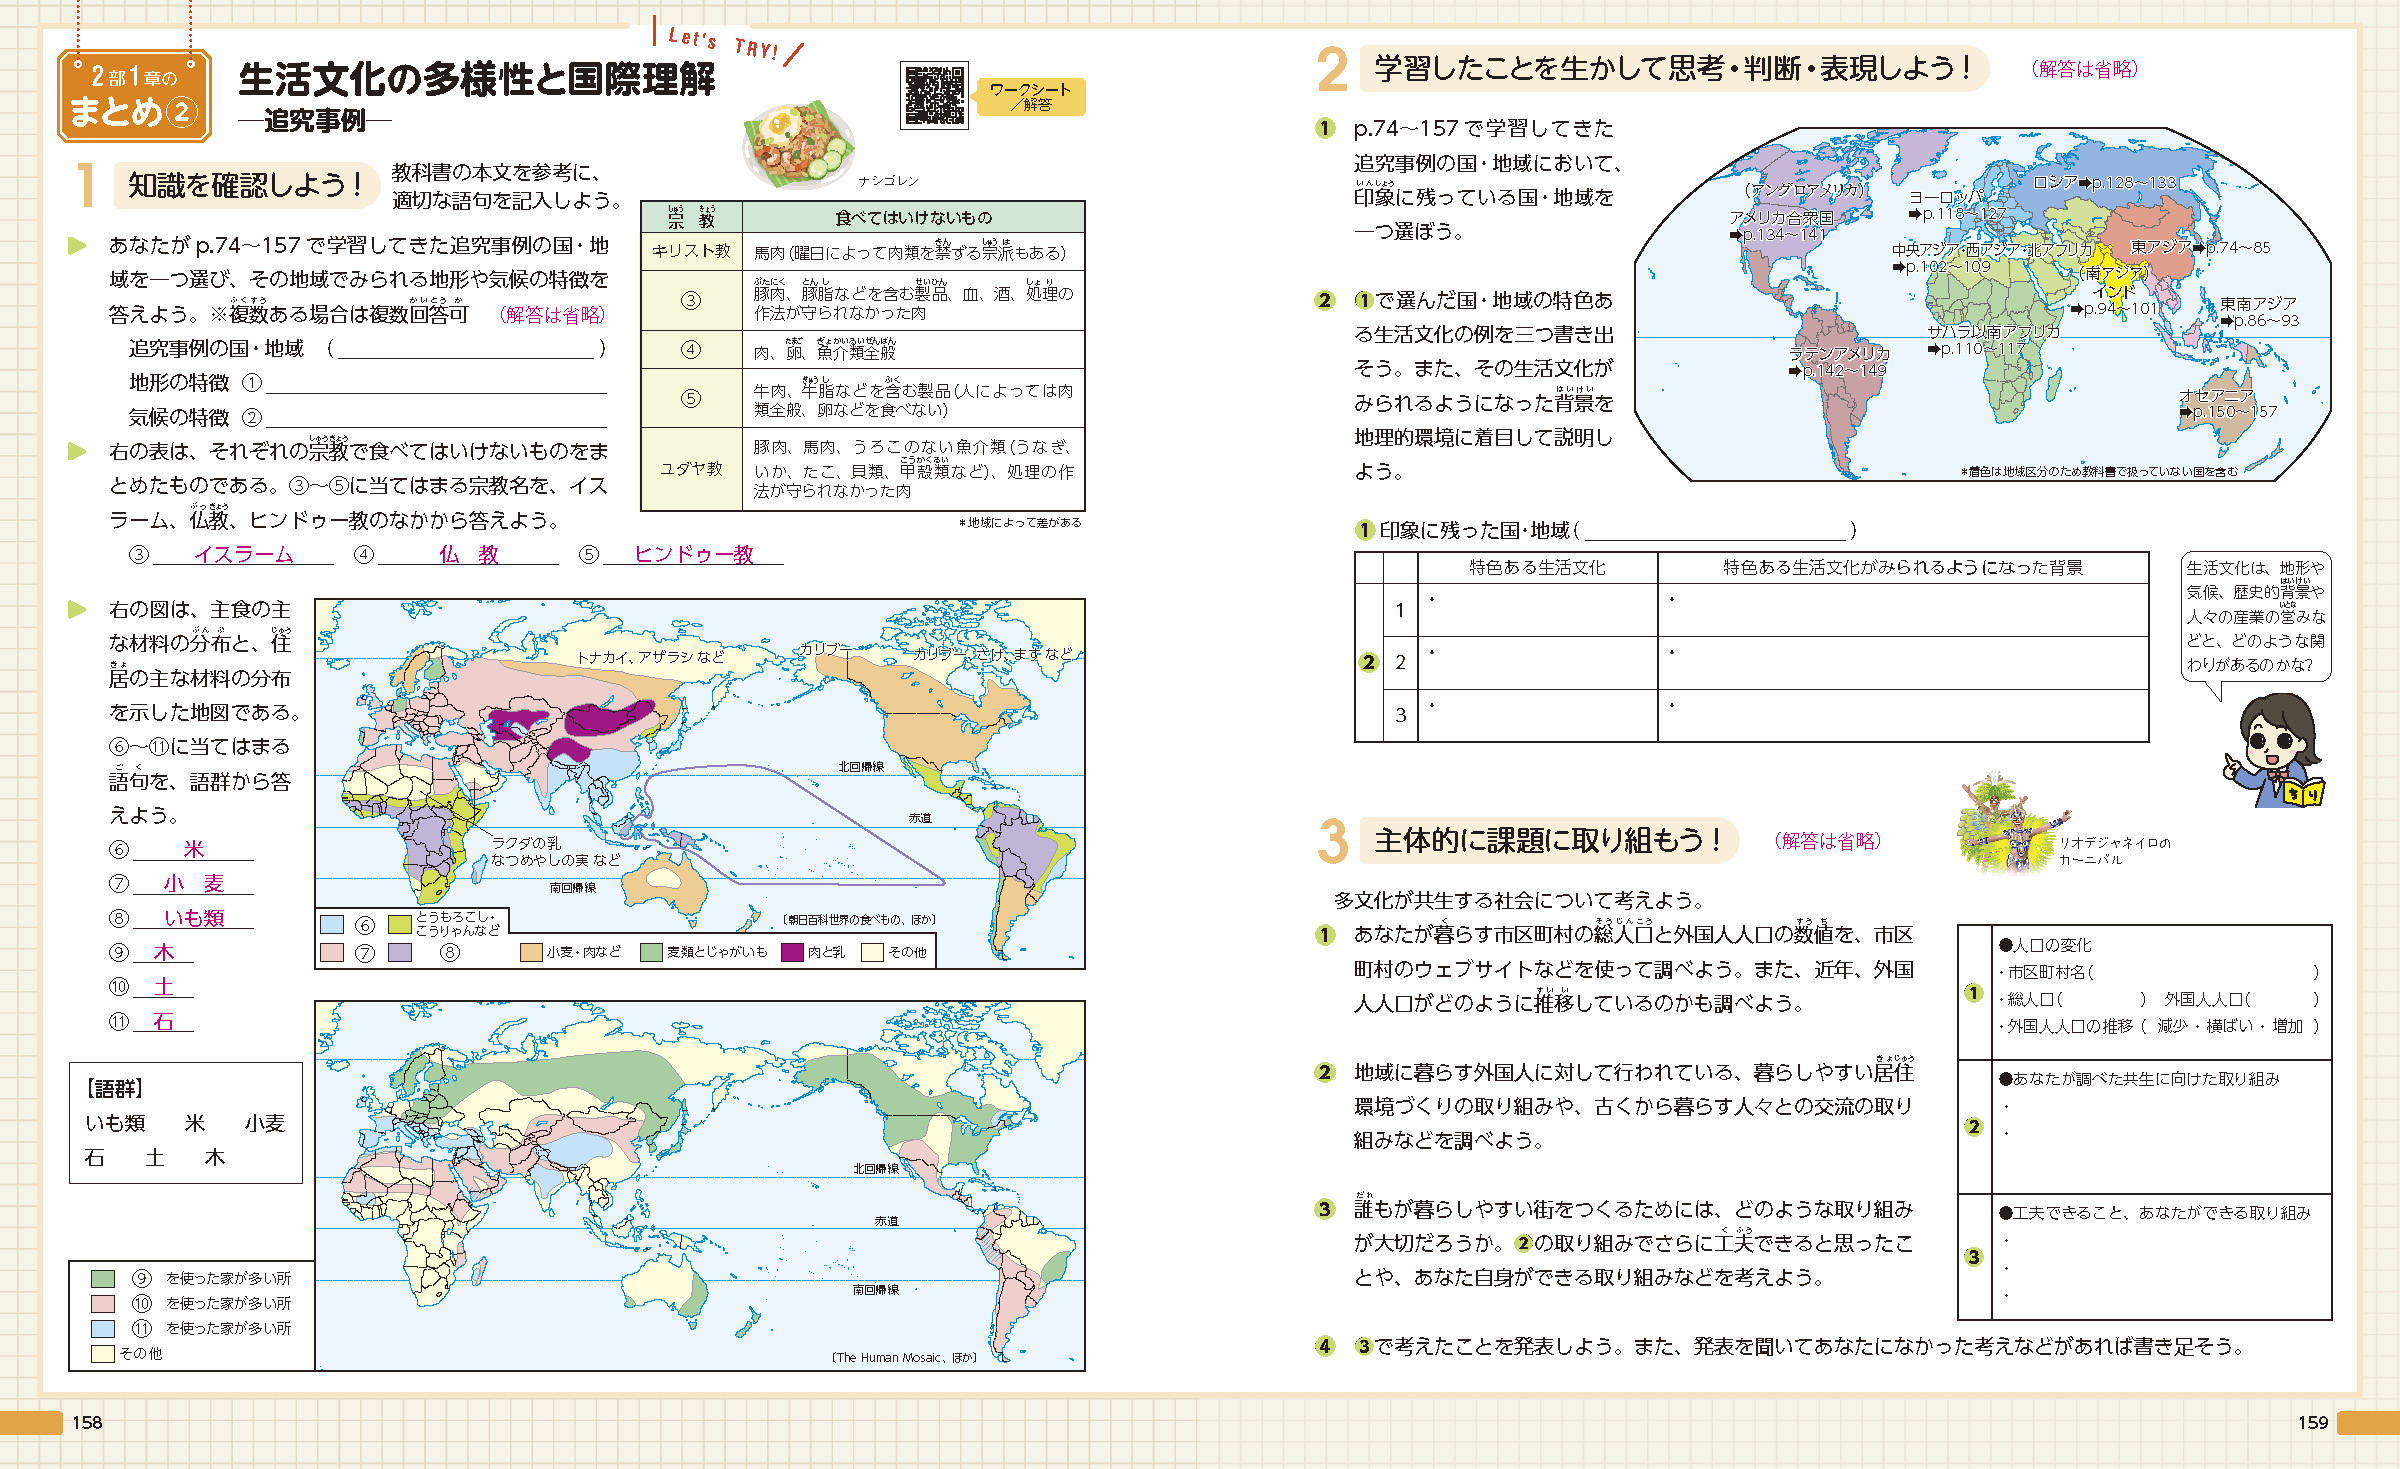Click the green ⑨ housing legend swatch
2400x1469 pixels.
pos(102,1278)
